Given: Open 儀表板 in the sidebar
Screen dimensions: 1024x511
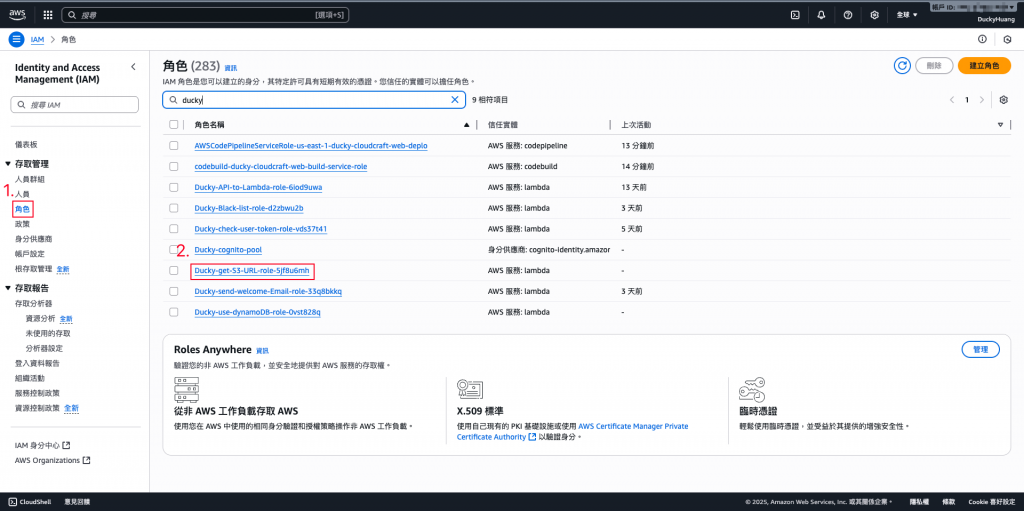Looking at the screenshot, I should coord(26,144).
